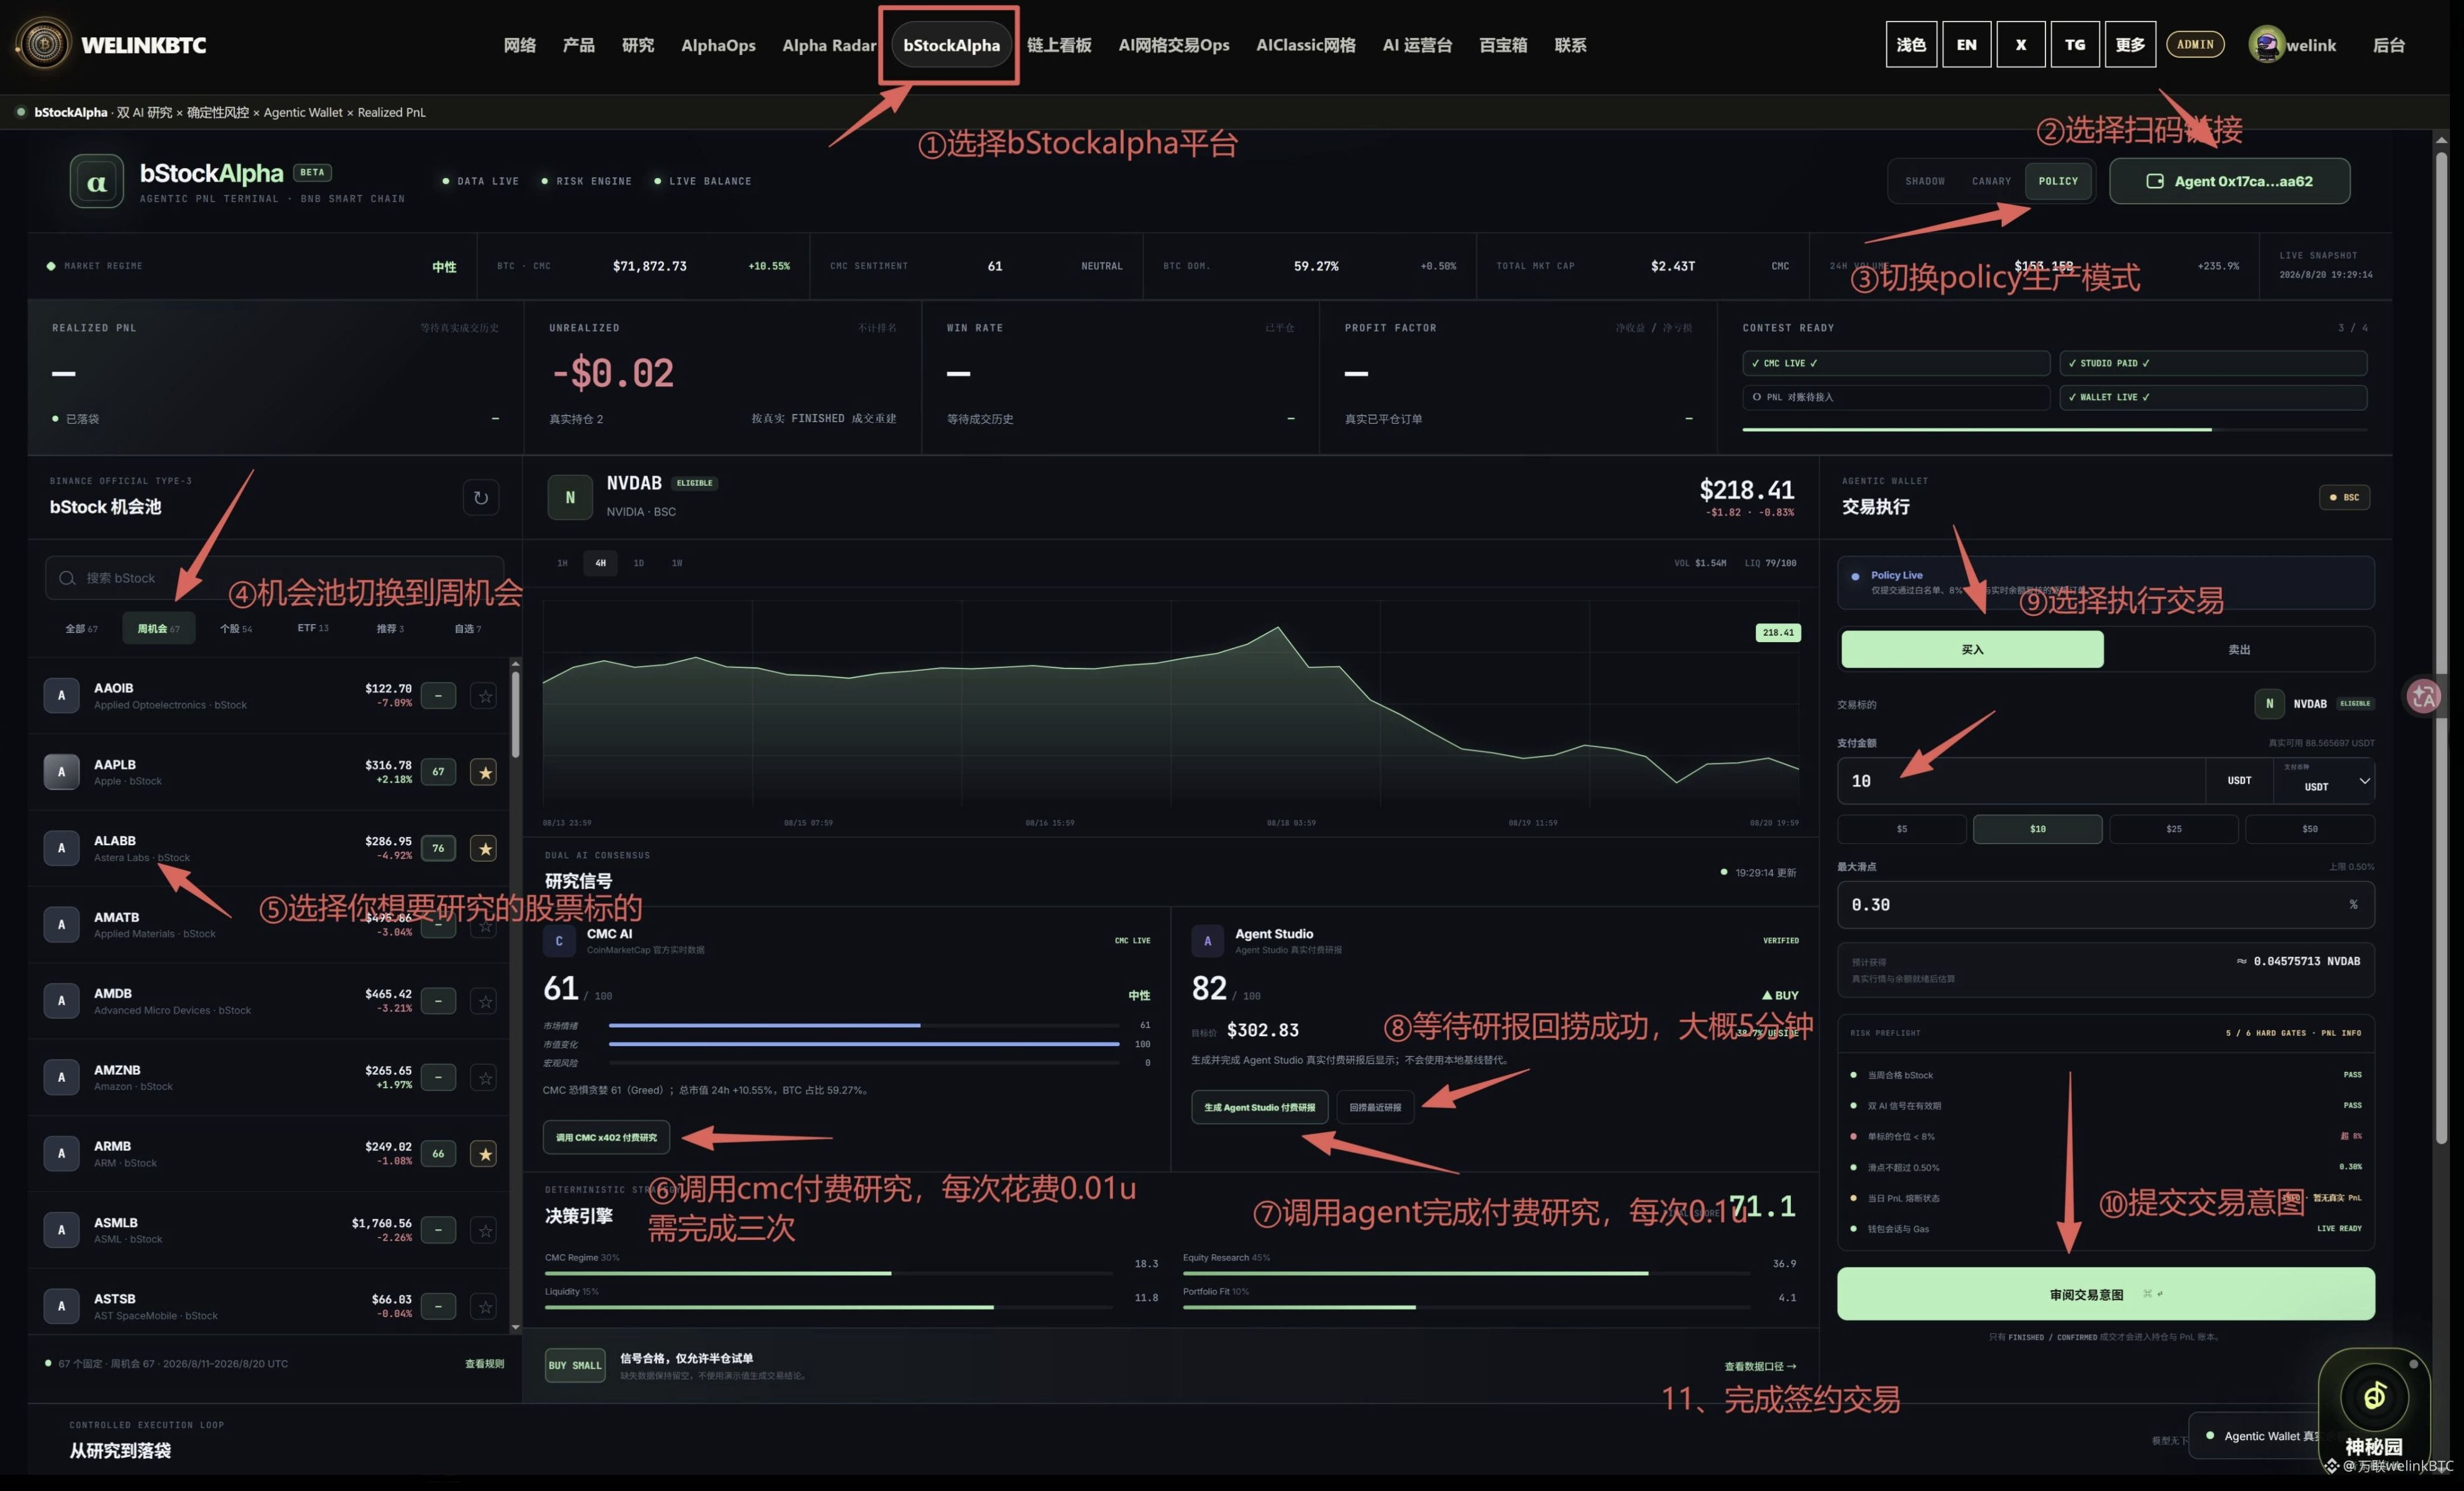Open the 链上看板 nav item
This screenshot has height=1491, width=2464.
coord(1059,45)
